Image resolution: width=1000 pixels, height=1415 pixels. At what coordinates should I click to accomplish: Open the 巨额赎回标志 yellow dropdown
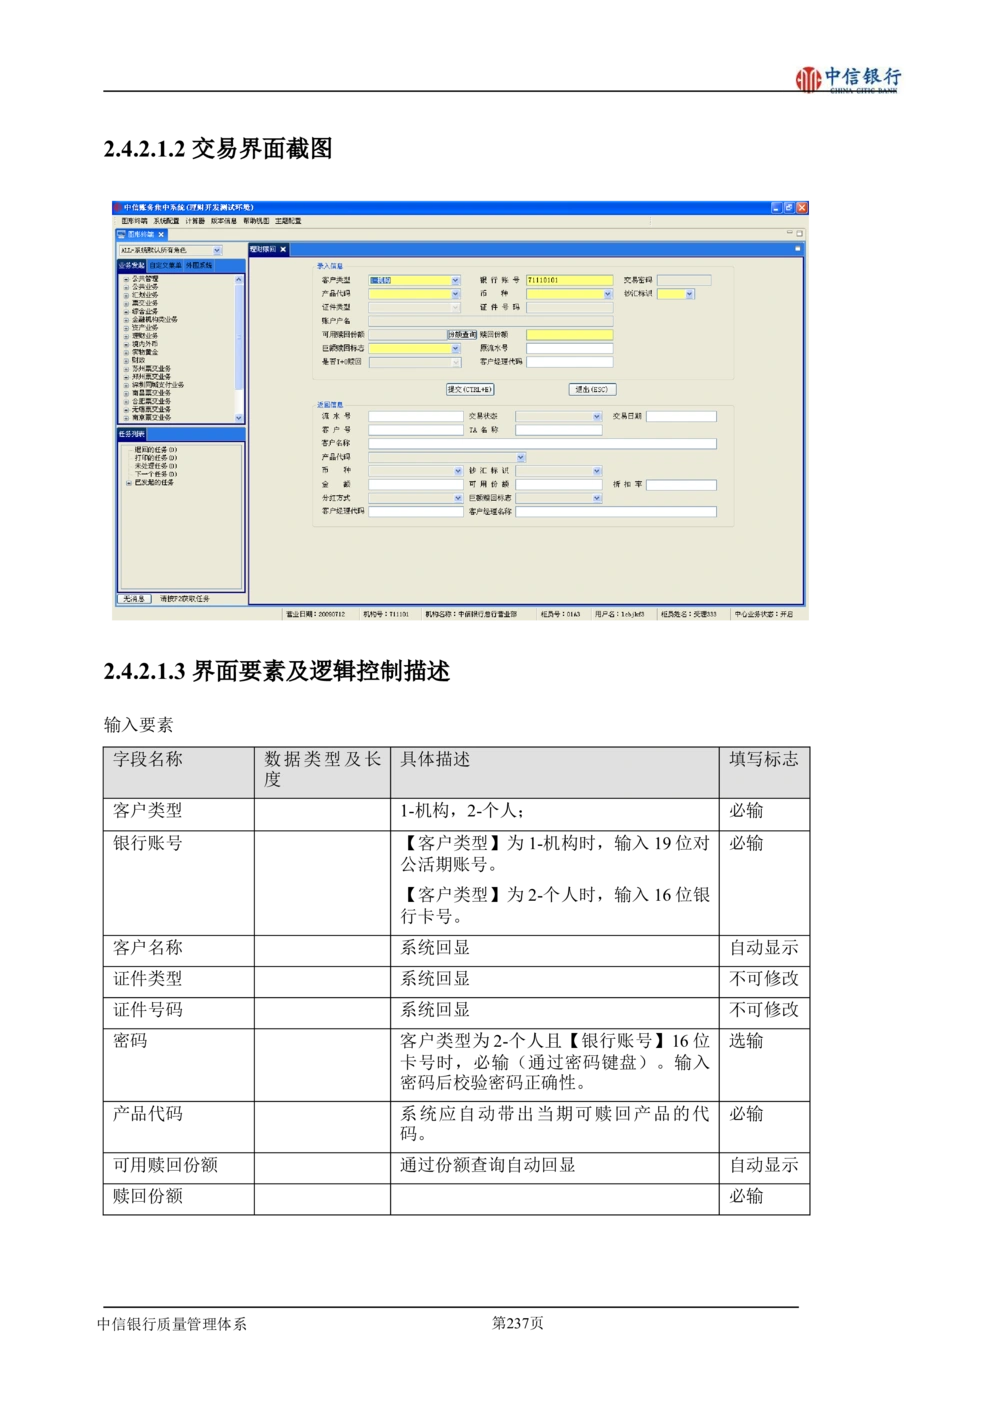(455, 349)
